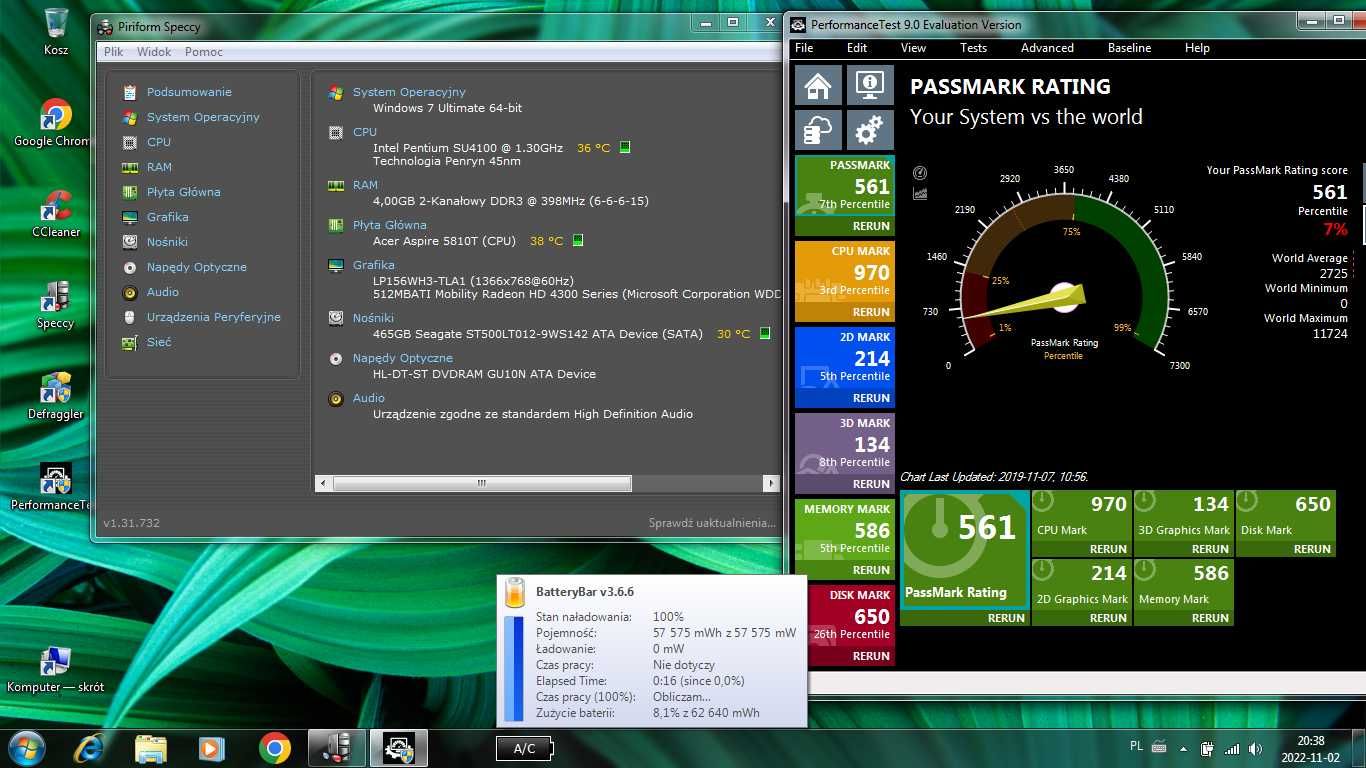Viewport: 1366px width, 768px height.
Task: Open Nośniki in Speccy sidebar
Action: click(x=167, y=242)
